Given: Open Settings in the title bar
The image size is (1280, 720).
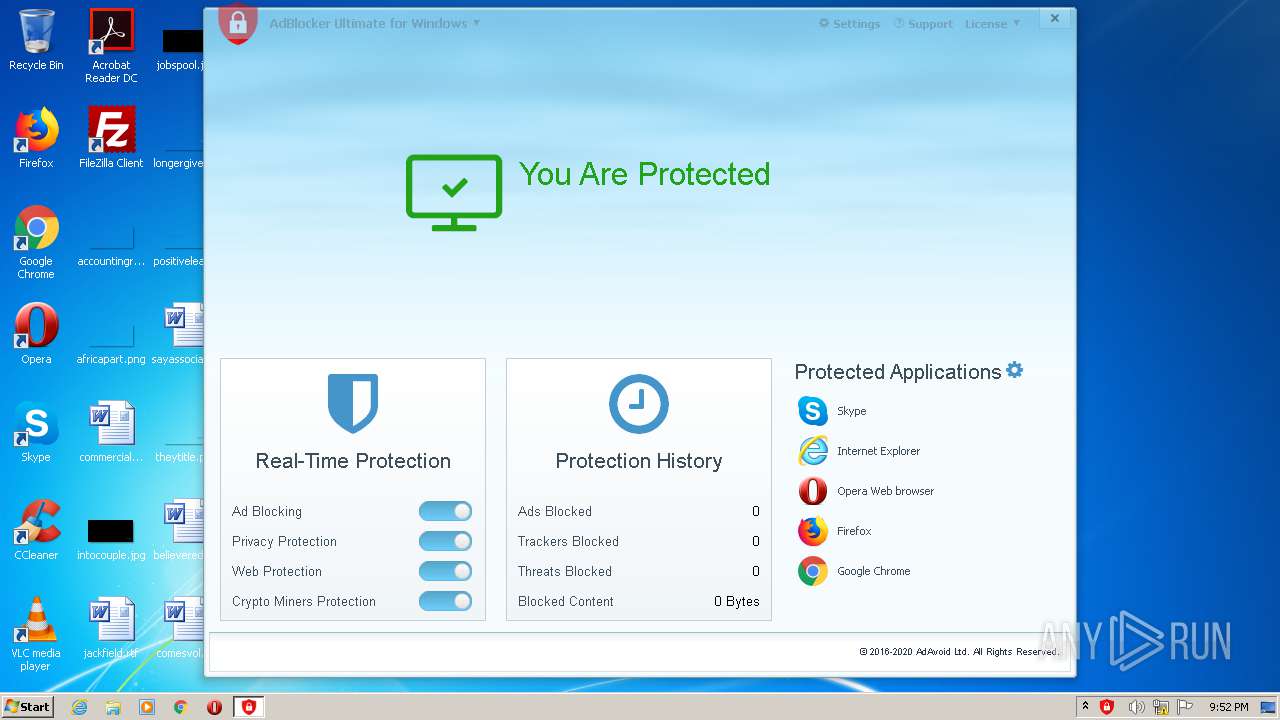Looking at the screenshot, I should [x=849, y=24].
